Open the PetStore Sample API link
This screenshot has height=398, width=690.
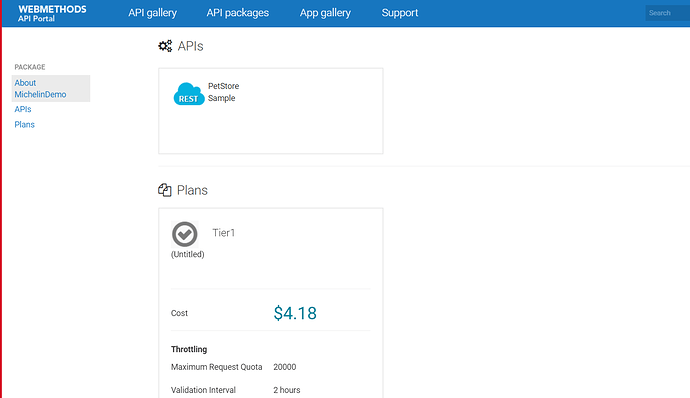point(224,92)
